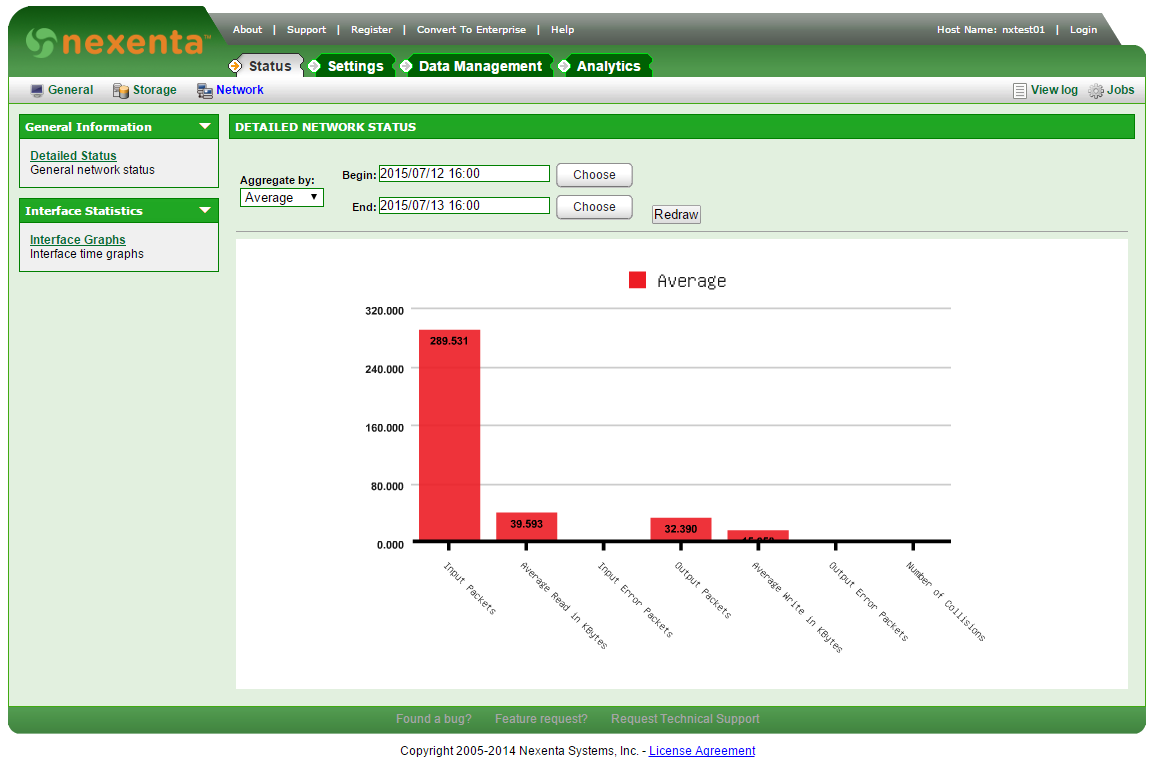
Task: Click the Analytics tab diamond icon
Action: (x=564, y=66)
